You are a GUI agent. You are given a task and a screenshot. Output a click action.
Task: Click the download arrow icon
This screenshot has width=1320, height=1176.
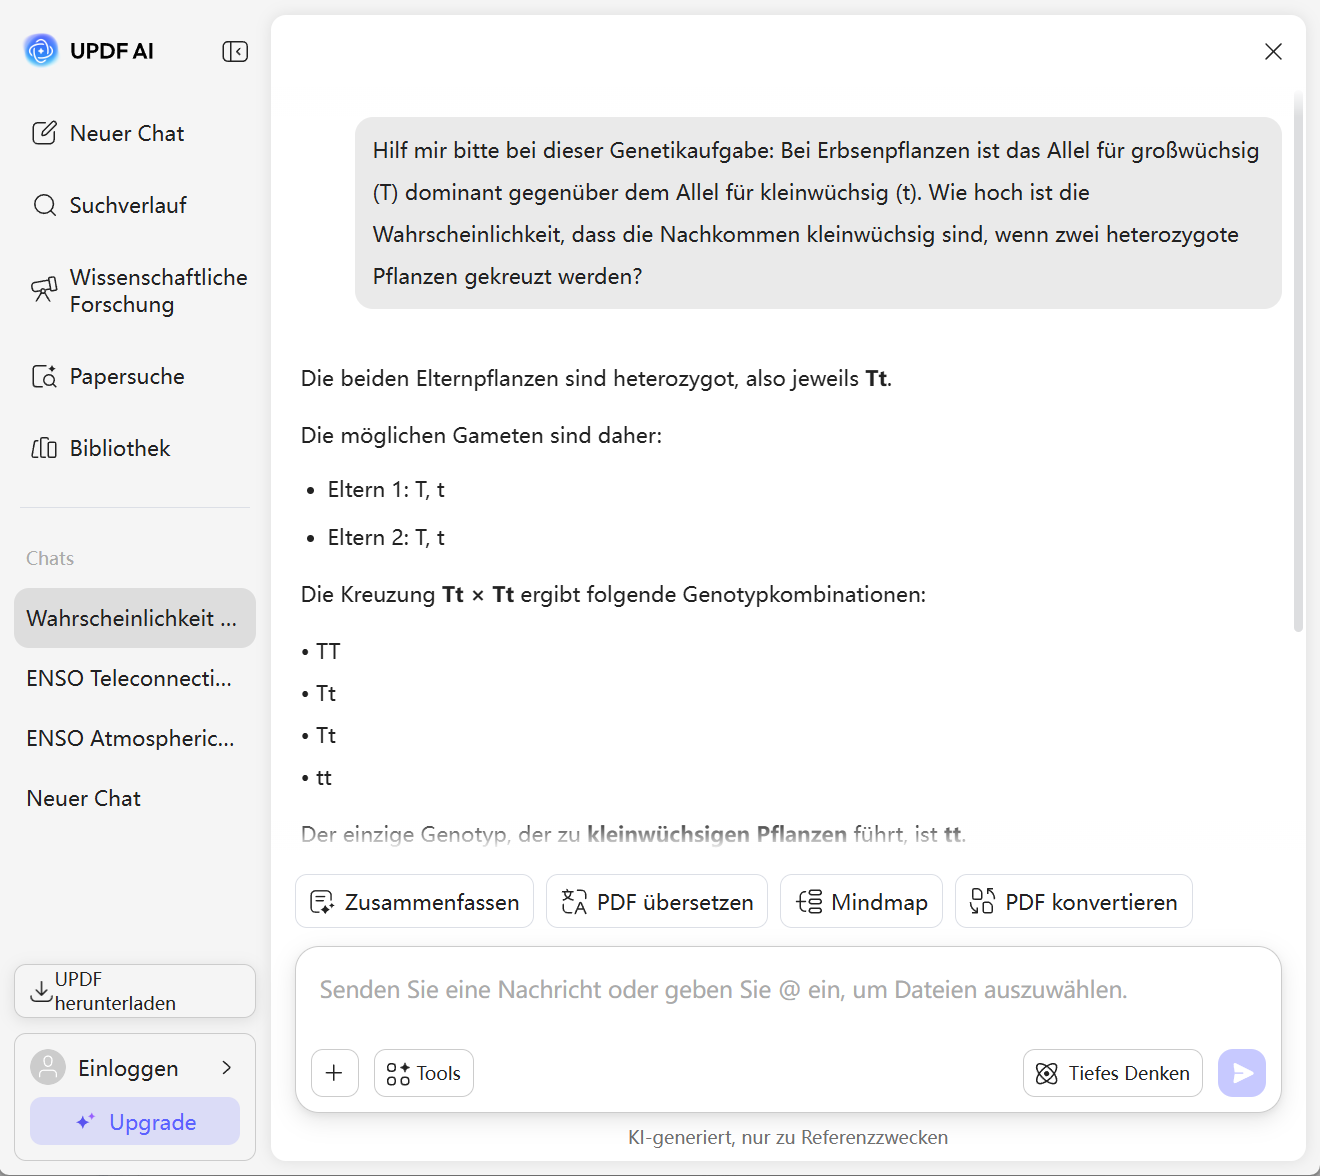click(41, 991)
